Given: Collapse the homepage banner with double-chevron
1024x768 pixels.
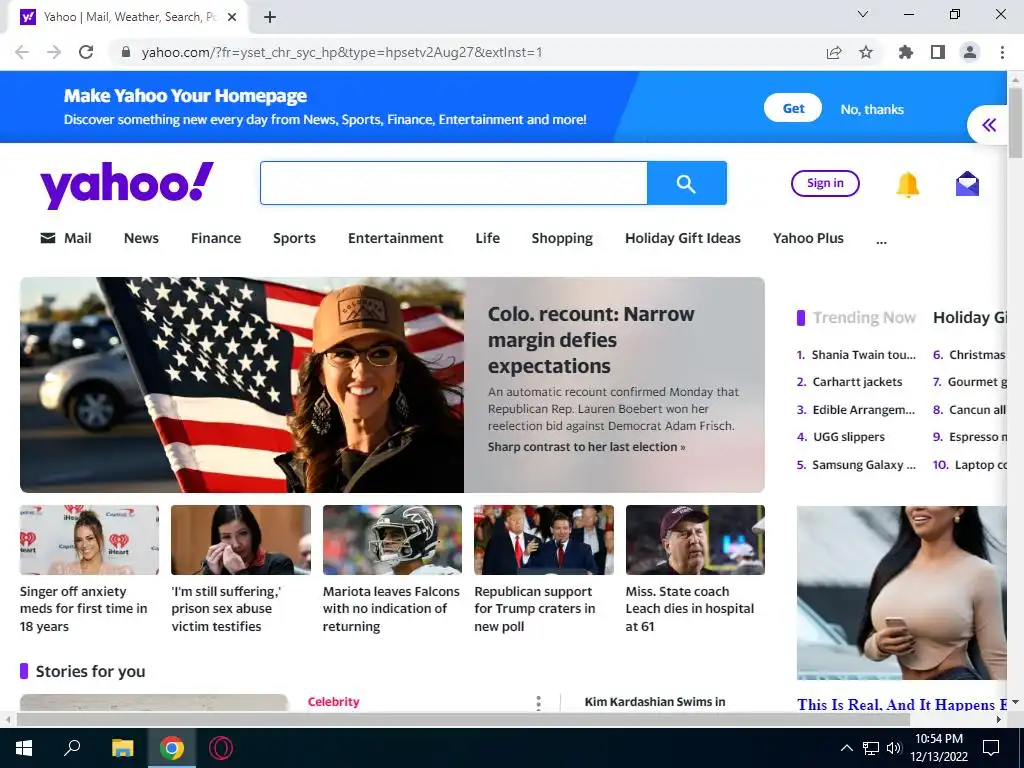Looking at the screenshot, I should coord(989,124).
